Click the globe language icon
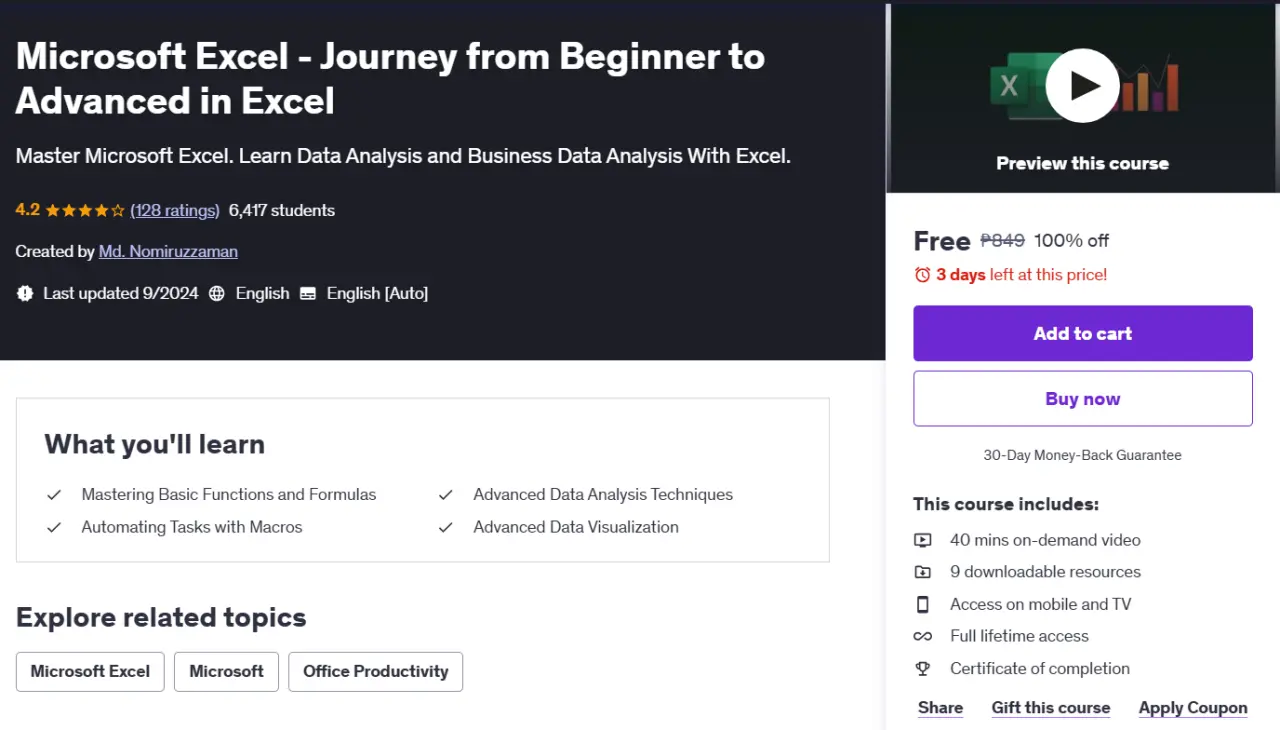Screen dimensions: 1280x730 coord(217,293)
